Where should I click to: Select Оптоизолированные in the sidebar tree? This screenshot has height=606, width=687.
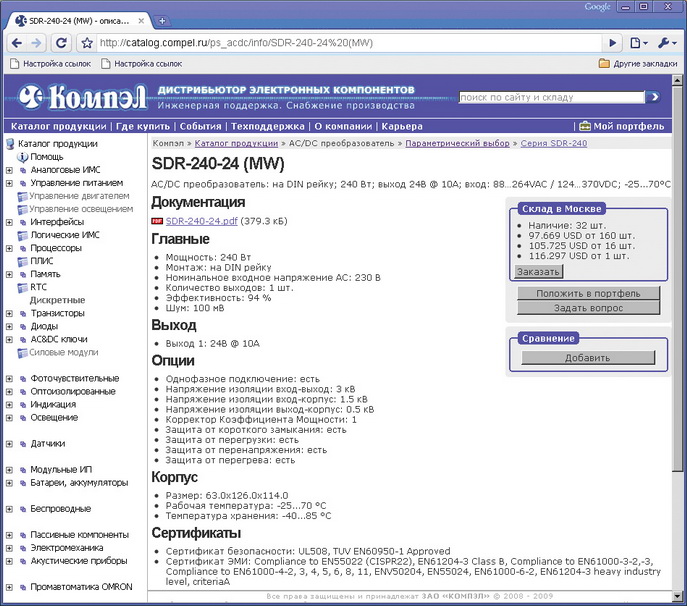click(x=73, y=391)
